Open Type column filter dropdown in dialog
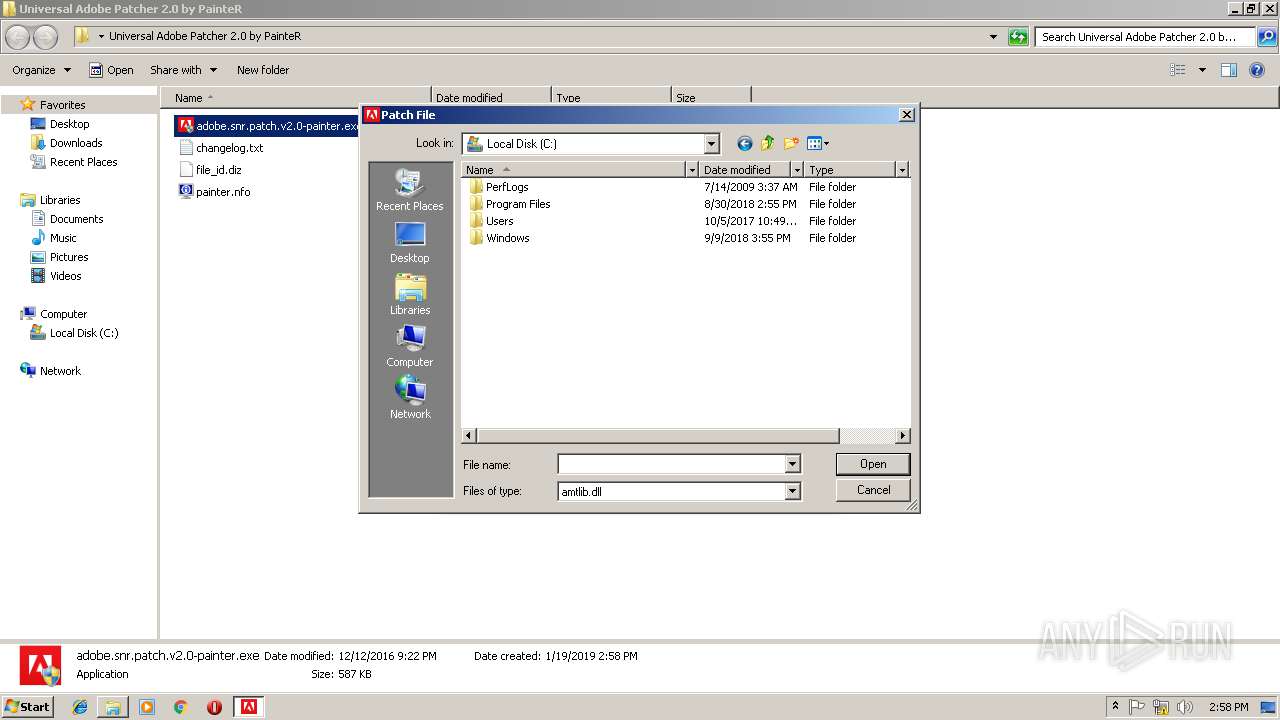1280x720 pixels. (x=901, y=170)
